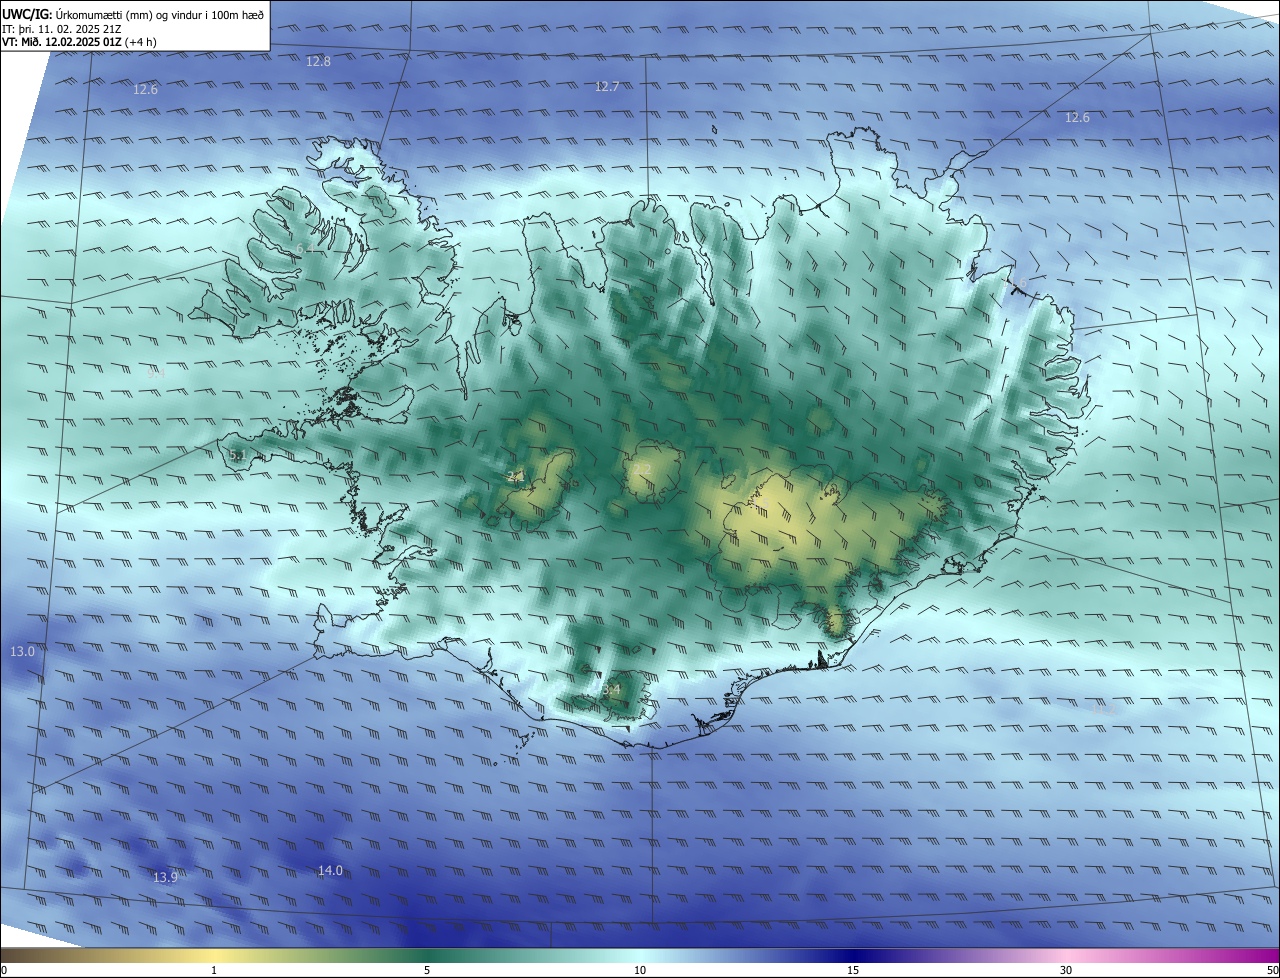Click the colorbar tick label 0
Screen dimensions: 1280x978
click(4, 970)
